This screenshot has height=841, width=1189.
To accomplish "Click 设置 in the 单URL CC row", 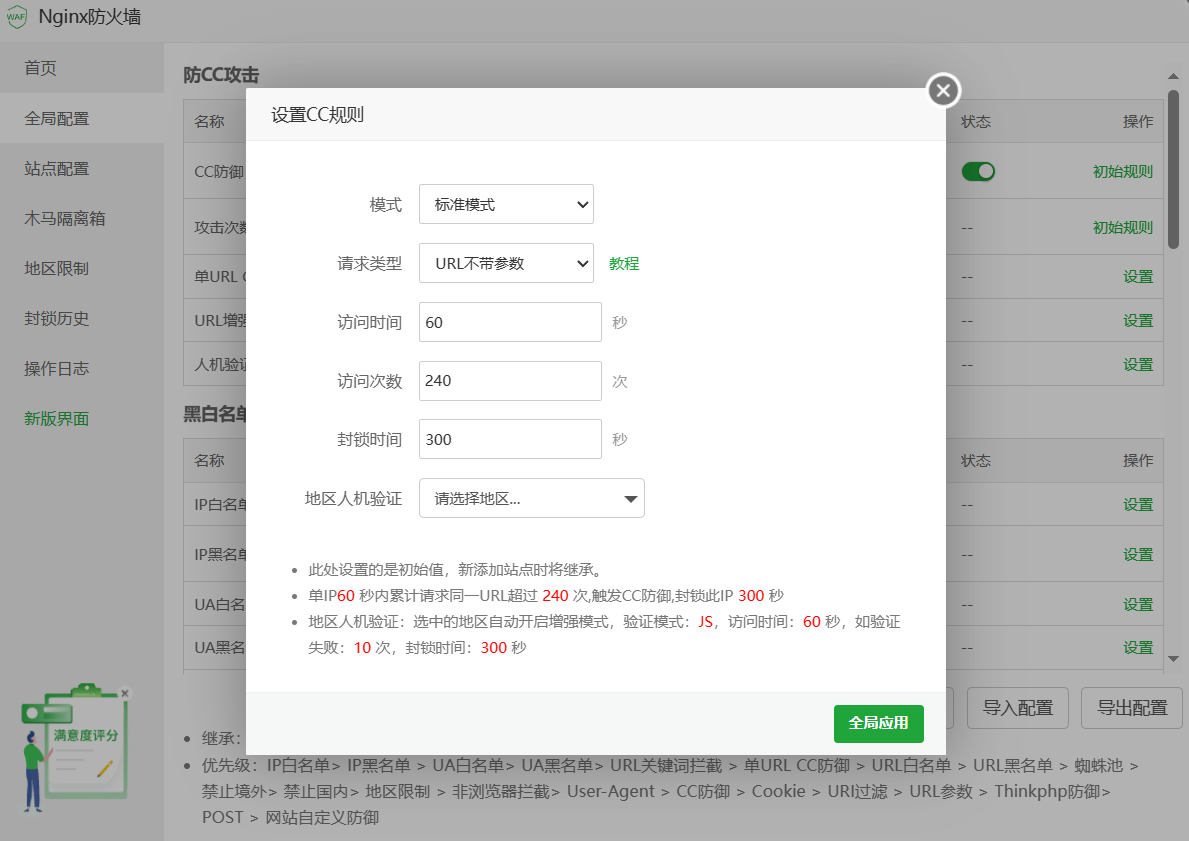I will pos(1137,277).
